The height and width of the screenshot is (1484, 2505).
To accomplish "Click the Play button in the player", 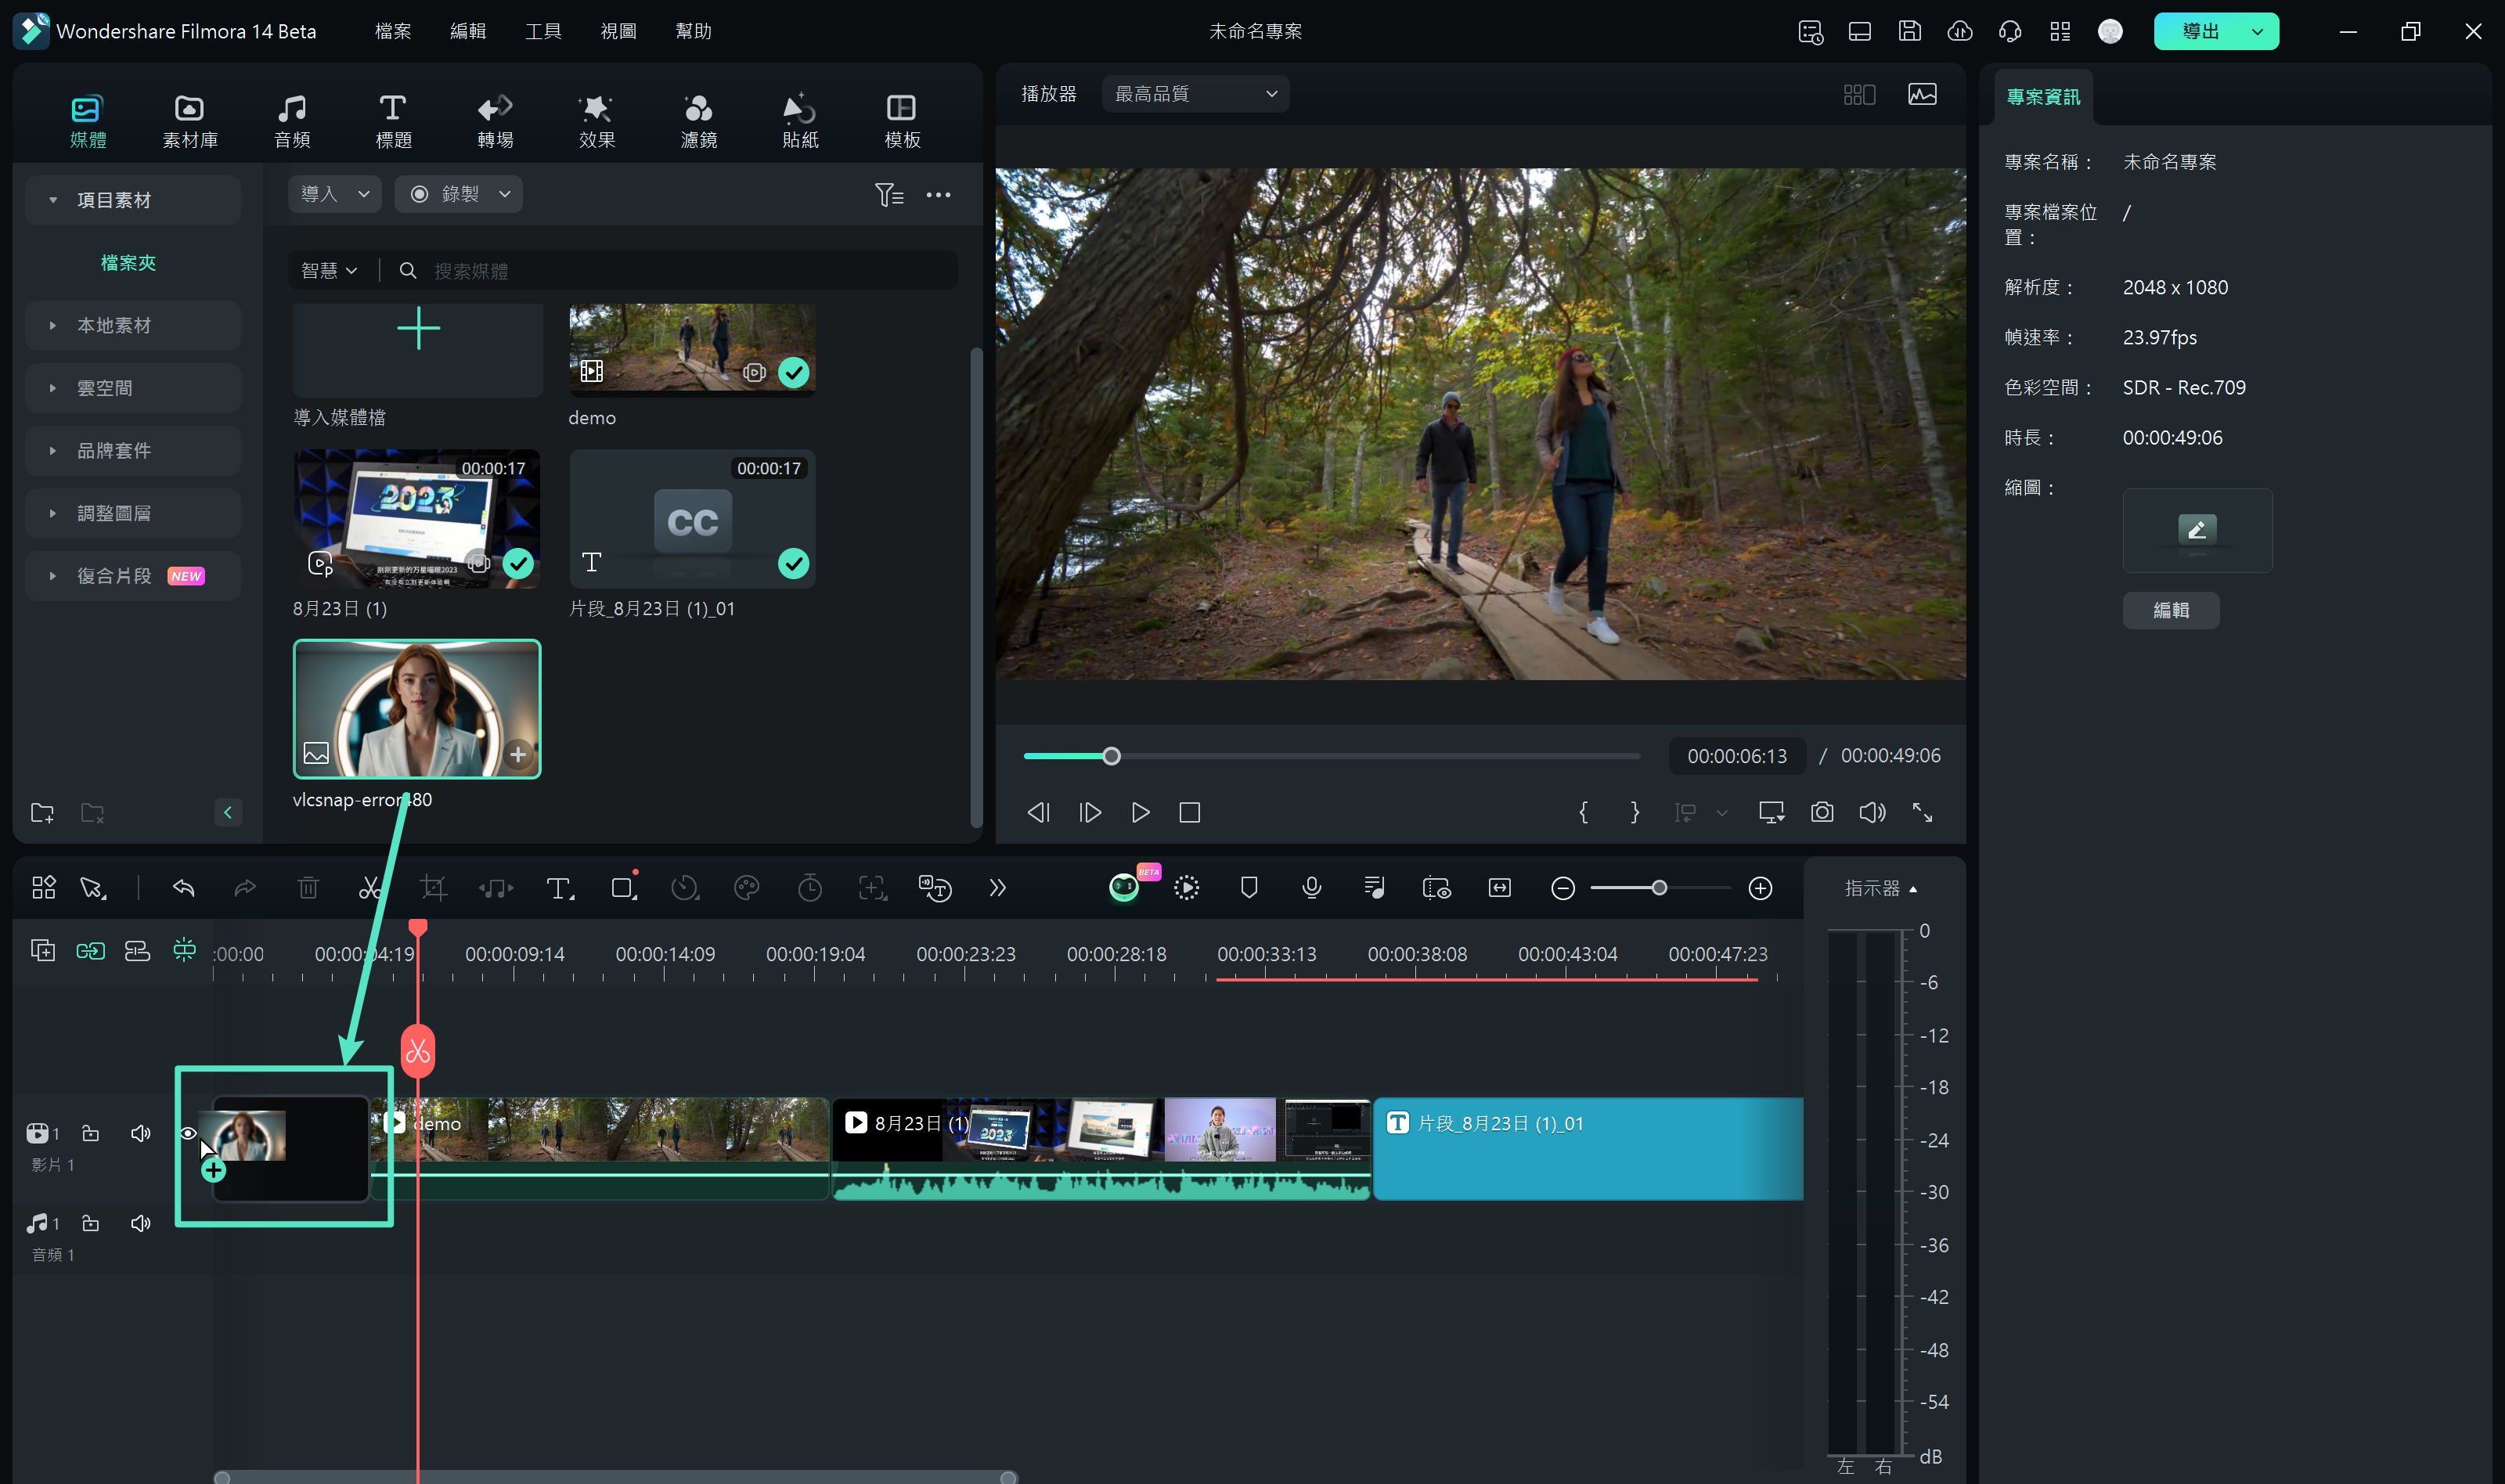I will (x=1140, y=812).
